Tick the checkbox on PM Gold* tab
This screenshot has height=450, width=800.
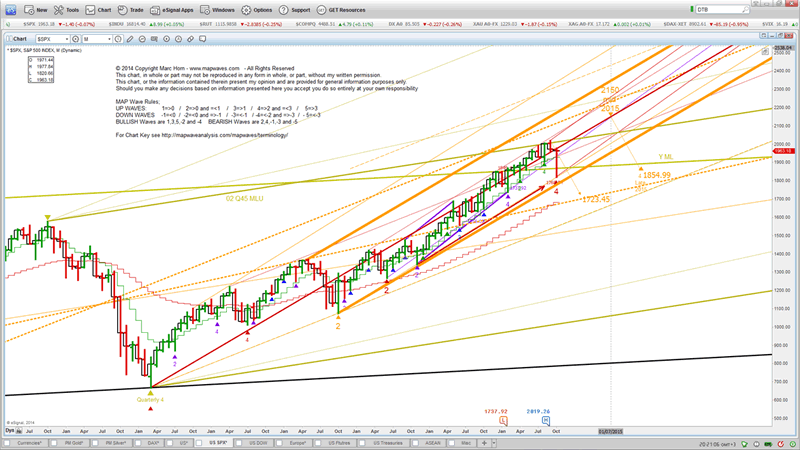pos(53,443)
